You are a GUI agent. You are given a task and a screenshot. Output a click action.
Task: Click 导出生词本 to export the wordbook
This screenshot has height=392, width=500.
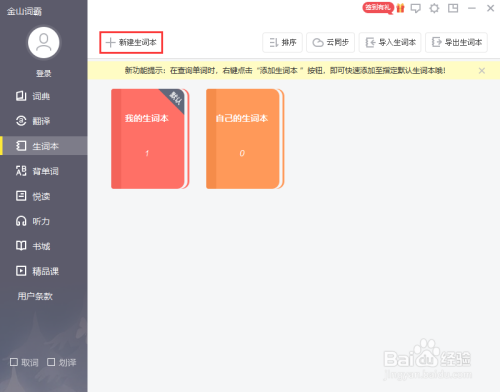pyautogui.click(x=456, y=42)
